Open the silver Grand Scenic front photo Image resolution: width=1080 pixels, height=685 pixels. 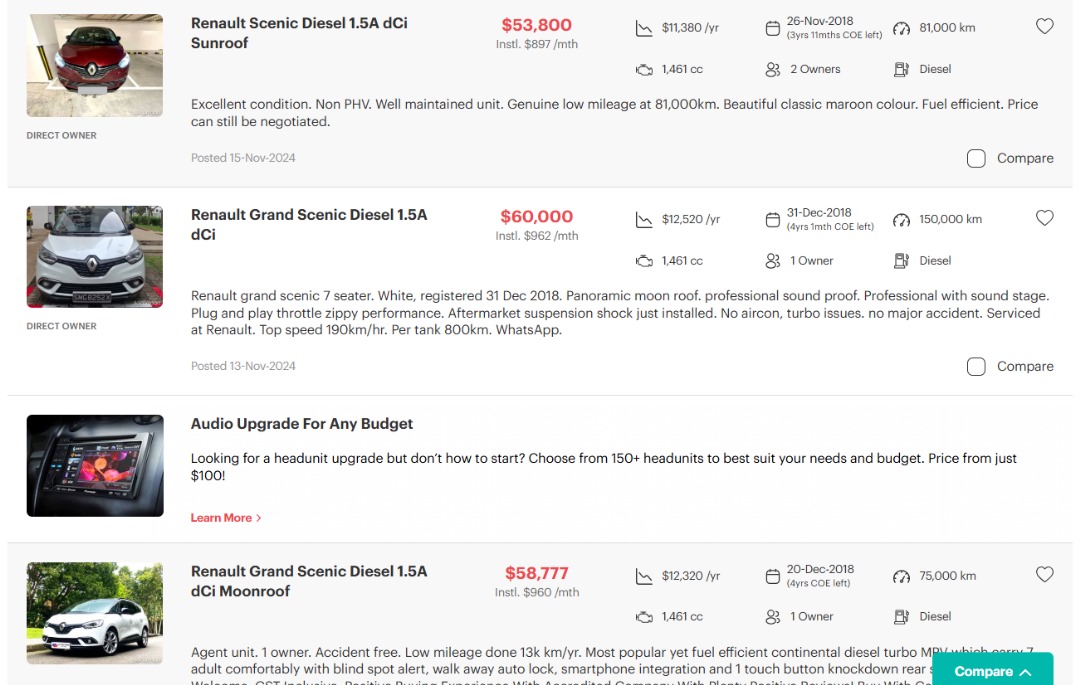click(x=94, y=257)
